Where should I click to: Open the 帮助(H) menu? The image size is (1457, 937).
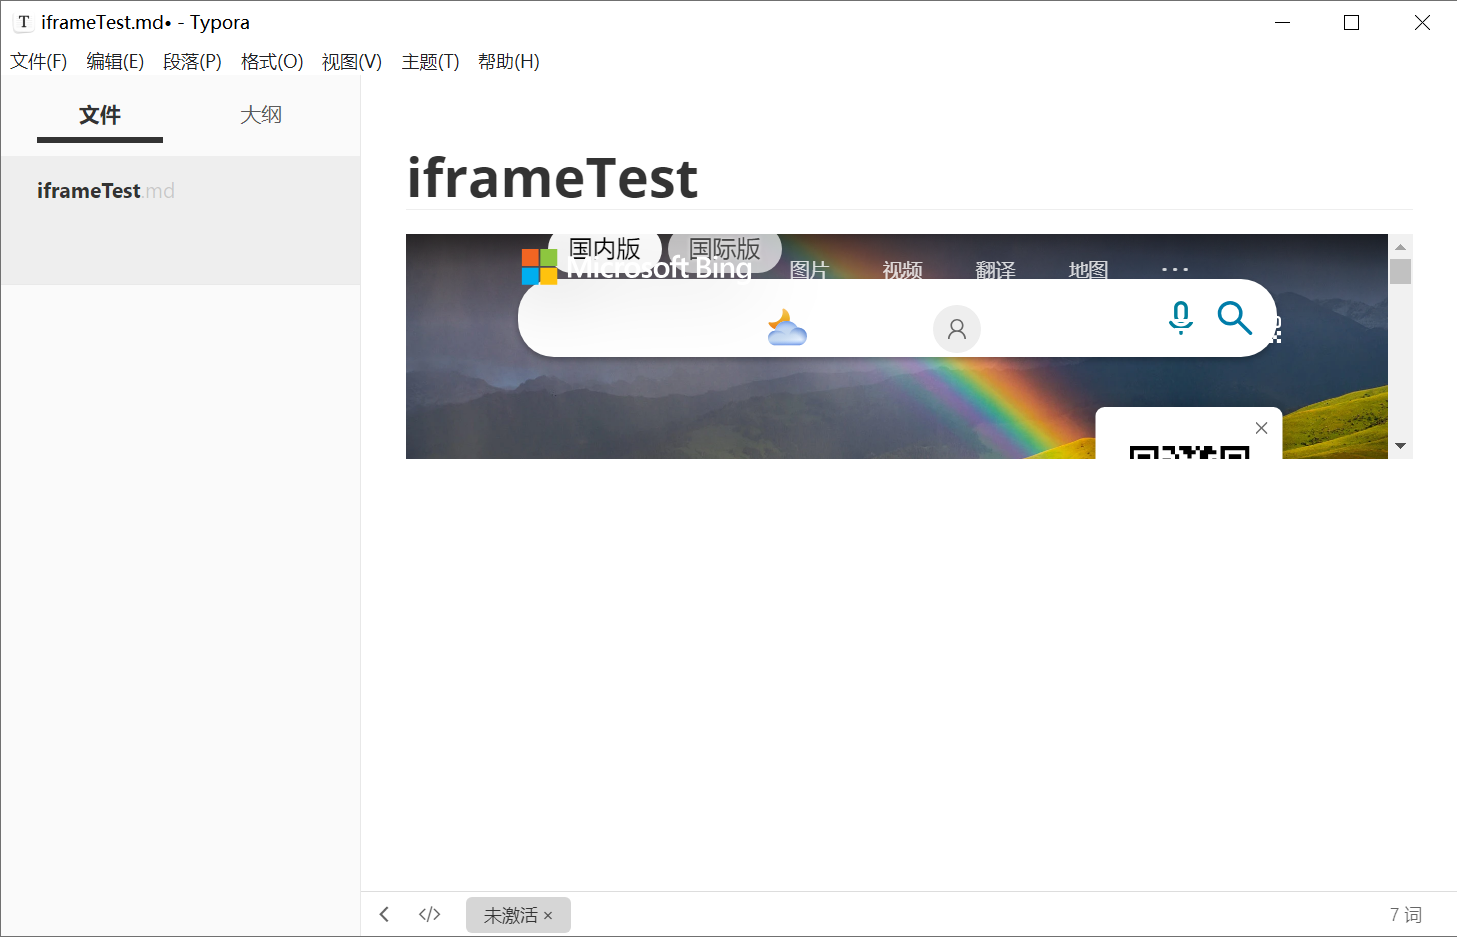pyautogui.click(x=509, y=62)
